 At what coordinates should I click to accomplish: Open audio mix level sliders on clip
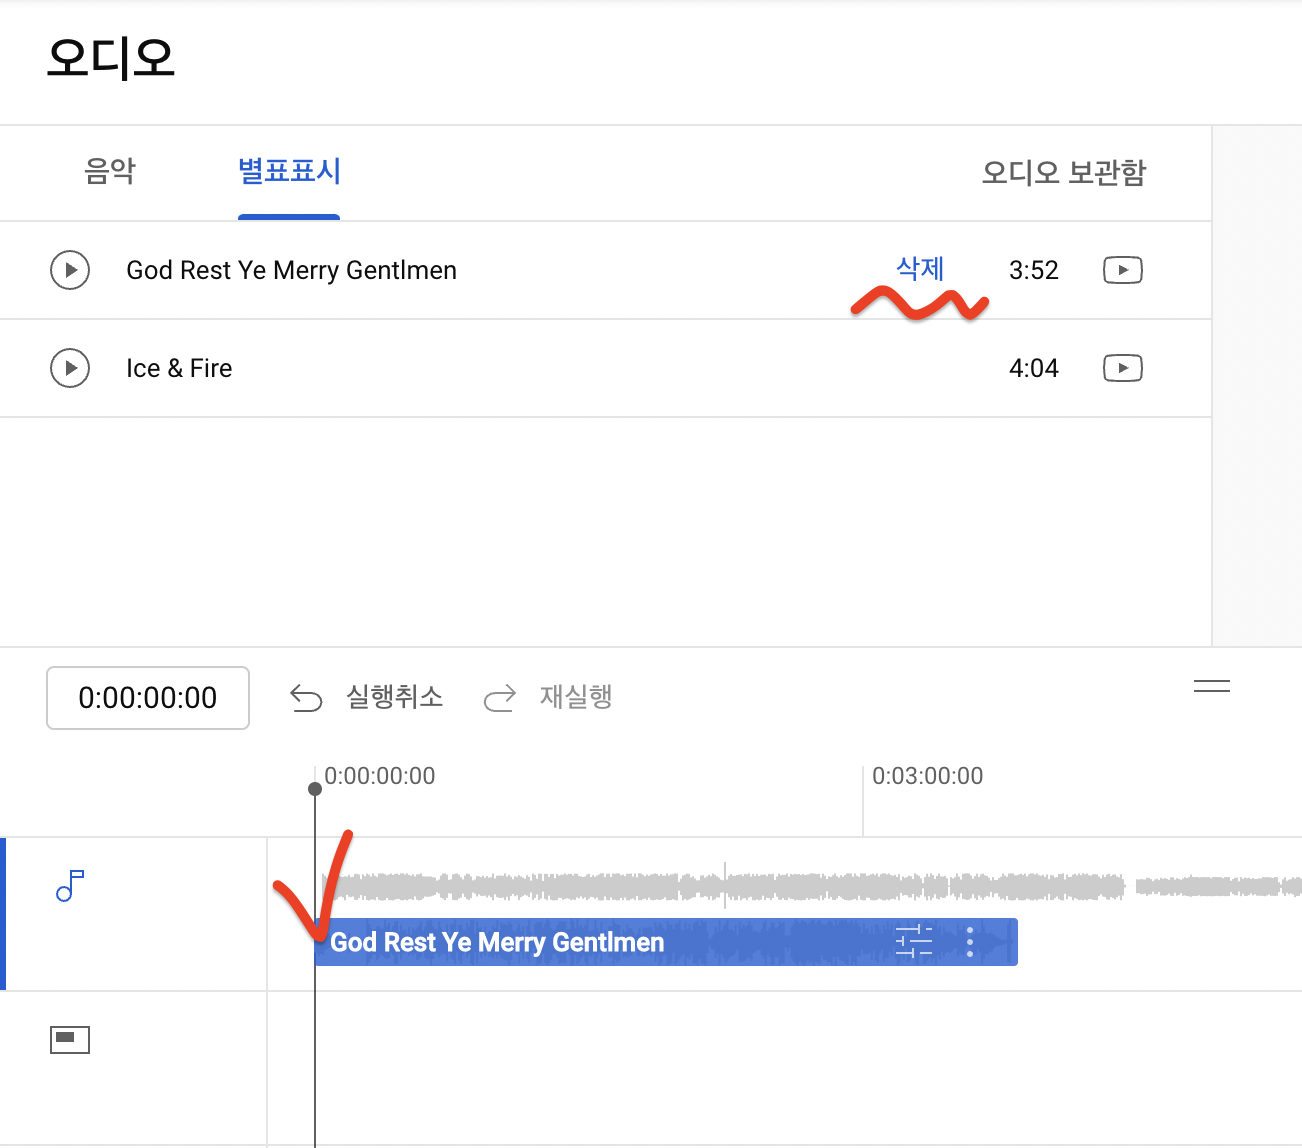(914, 942)
